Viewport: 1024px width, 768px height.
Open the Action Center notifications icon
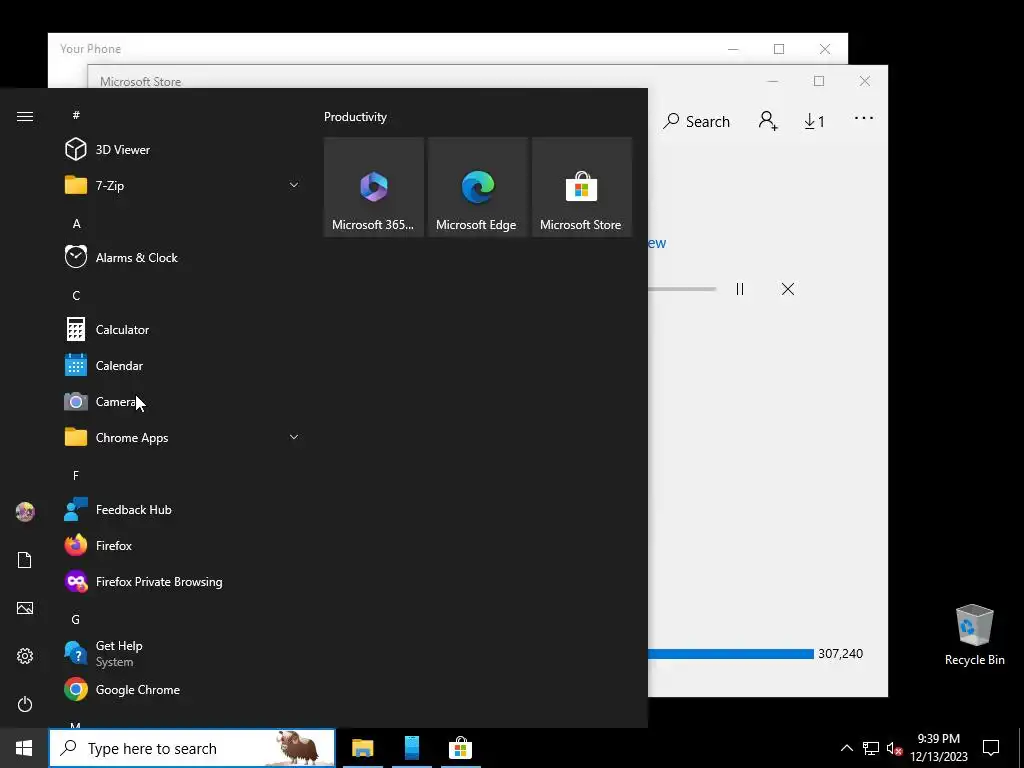click(991, 748)
